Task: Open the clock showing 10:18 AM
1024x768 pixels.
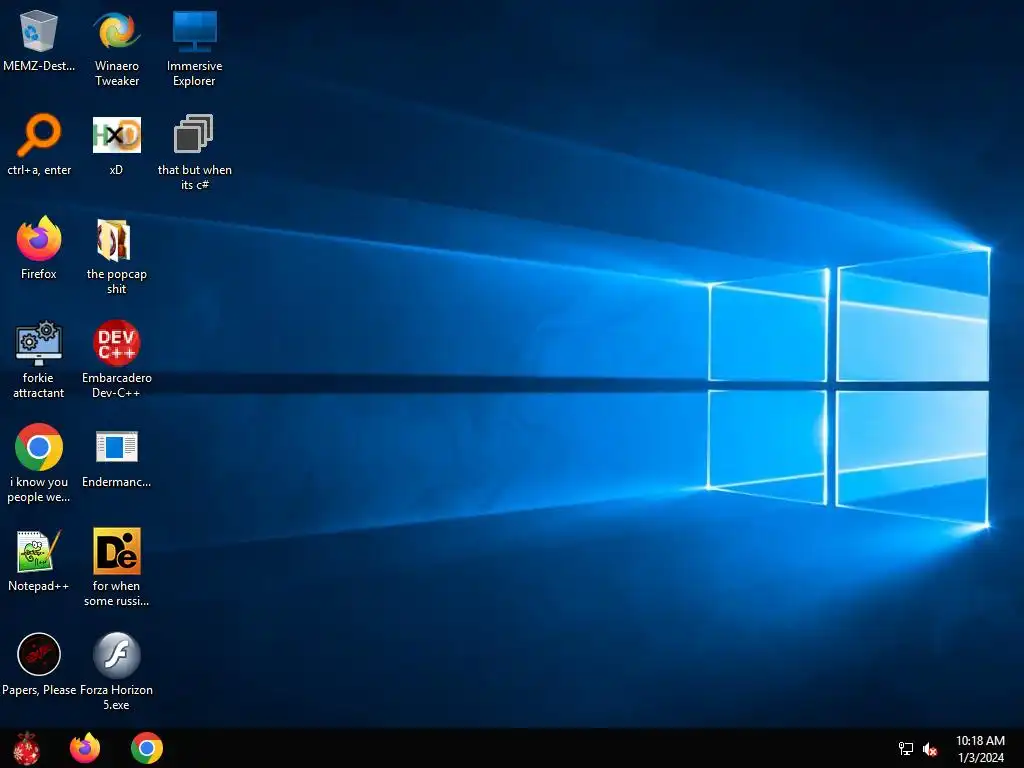Action: click(x=980, y=749)
